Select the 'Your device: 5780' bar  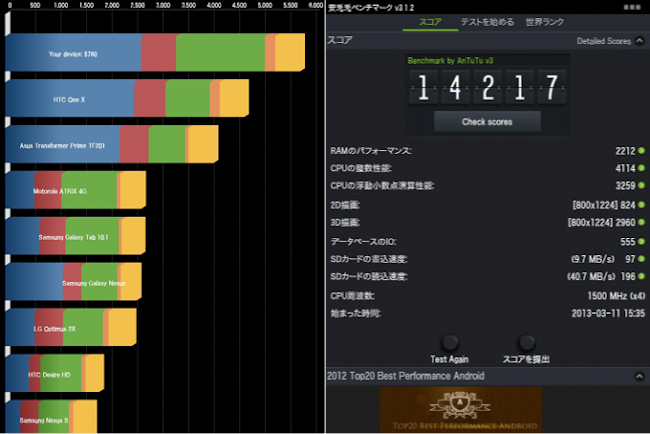155,53
